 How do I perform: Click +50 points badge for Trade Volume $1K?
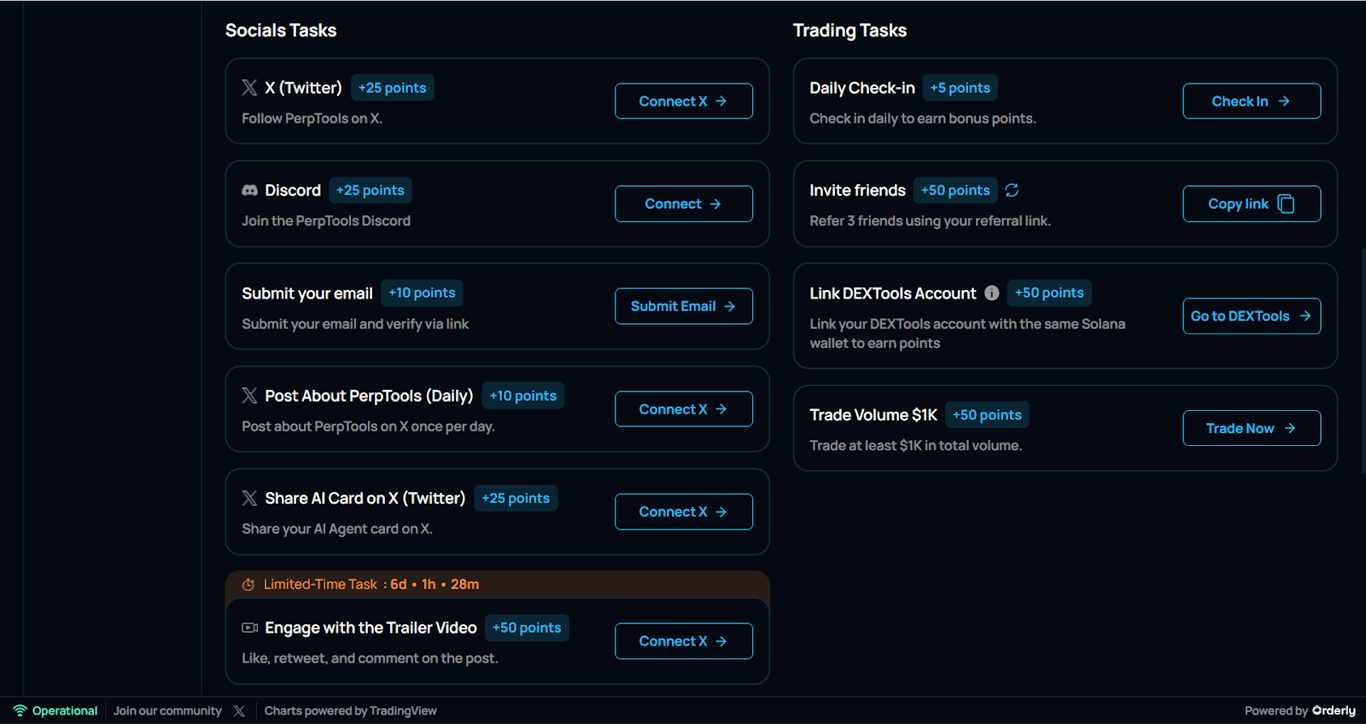pos(987,415)
